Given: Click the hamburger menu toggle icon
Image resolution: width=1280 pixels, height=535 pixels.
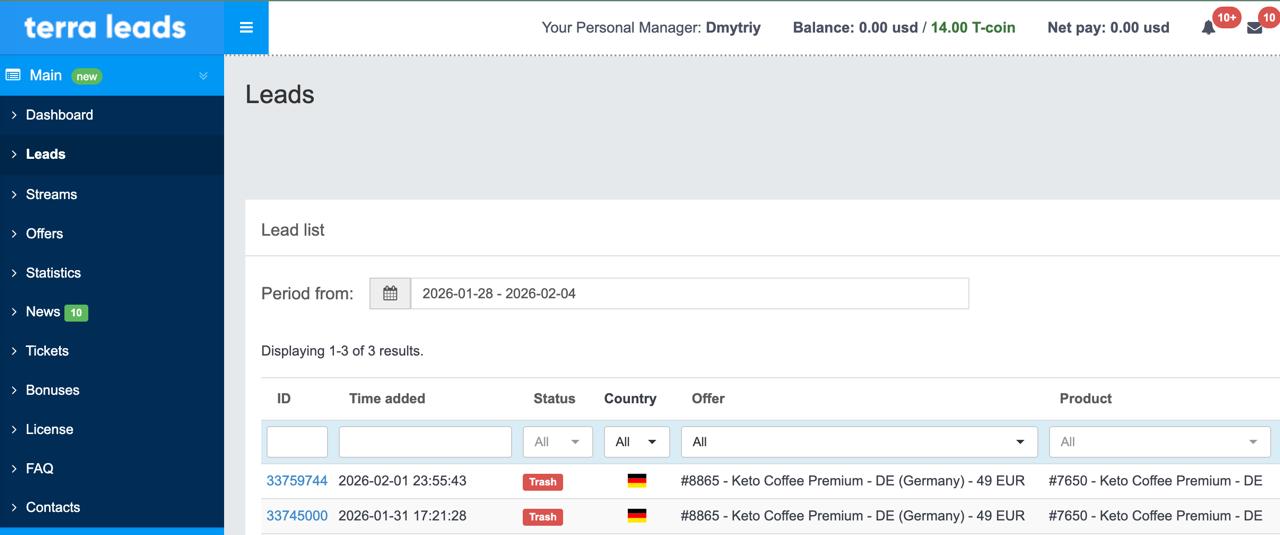Looking at the screenshot, I should 246,27.
